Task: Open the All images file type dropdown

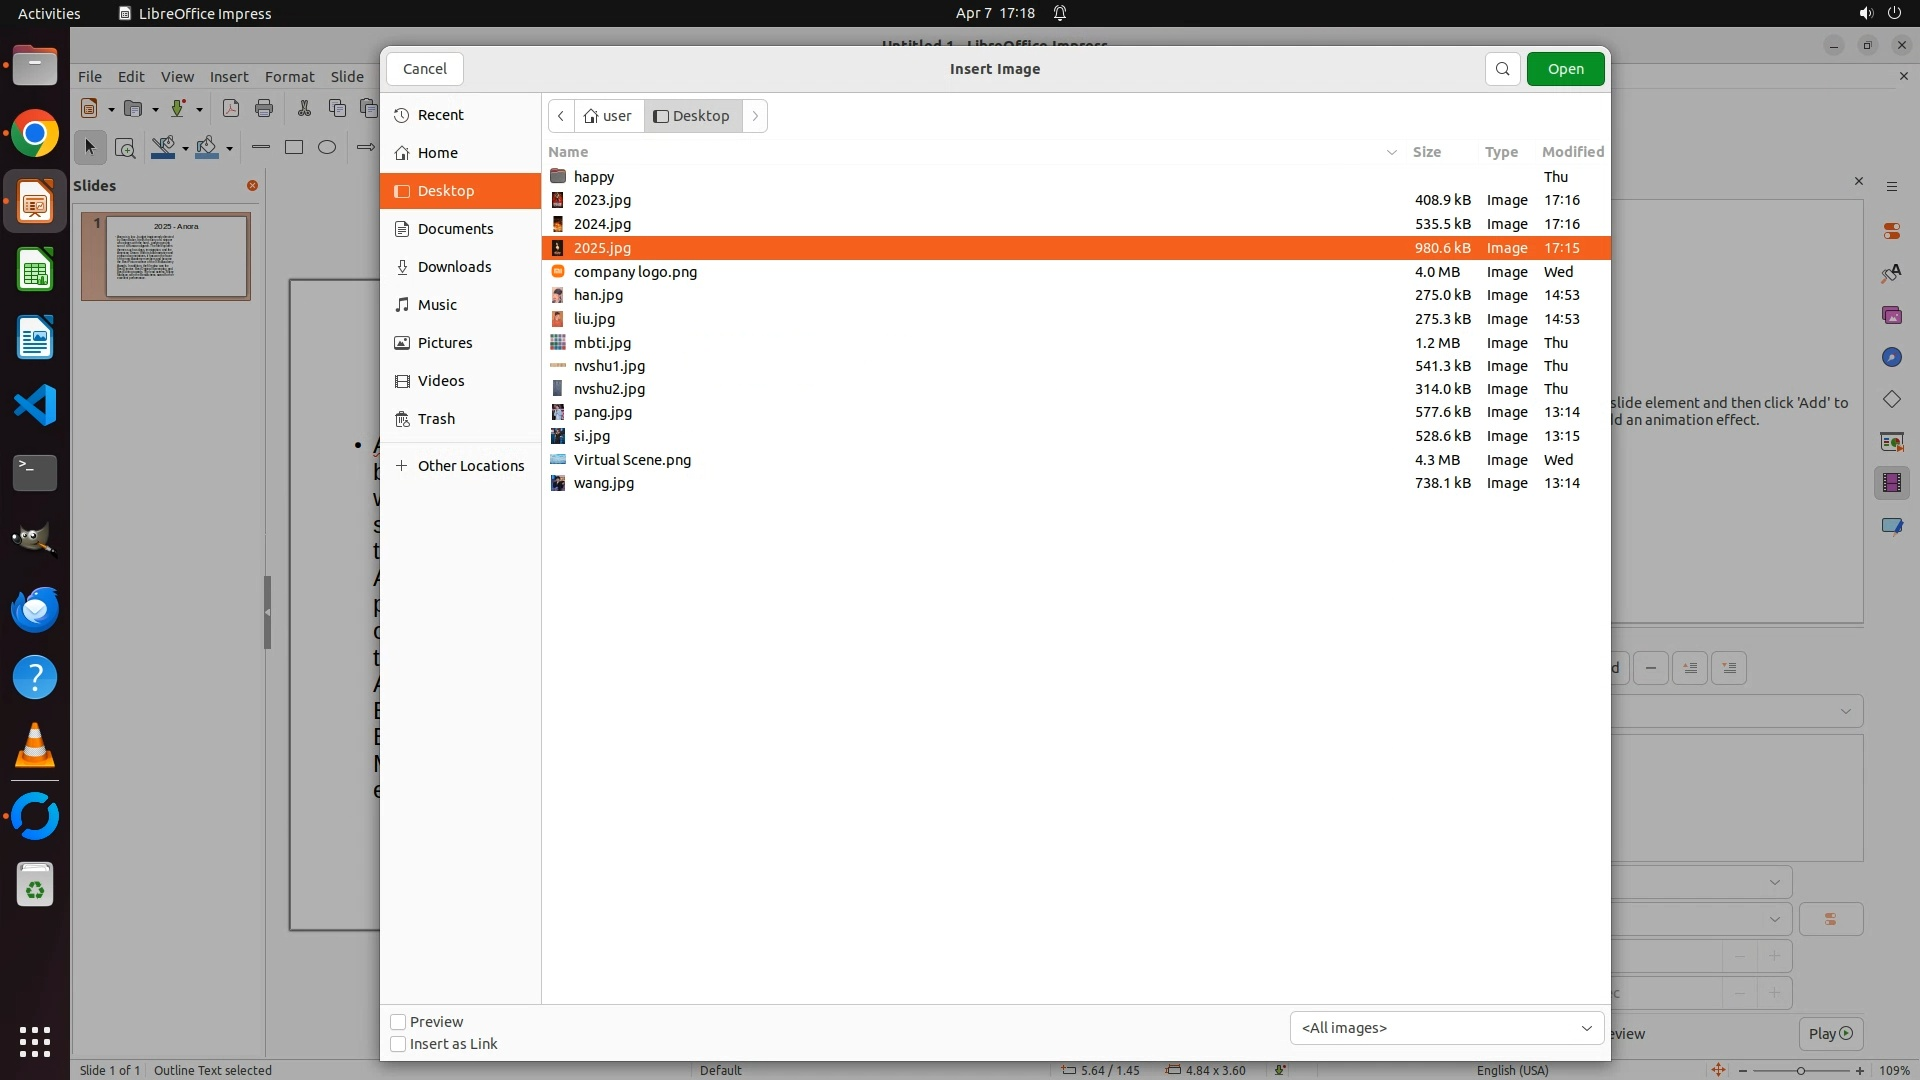Action: 1446,1028
